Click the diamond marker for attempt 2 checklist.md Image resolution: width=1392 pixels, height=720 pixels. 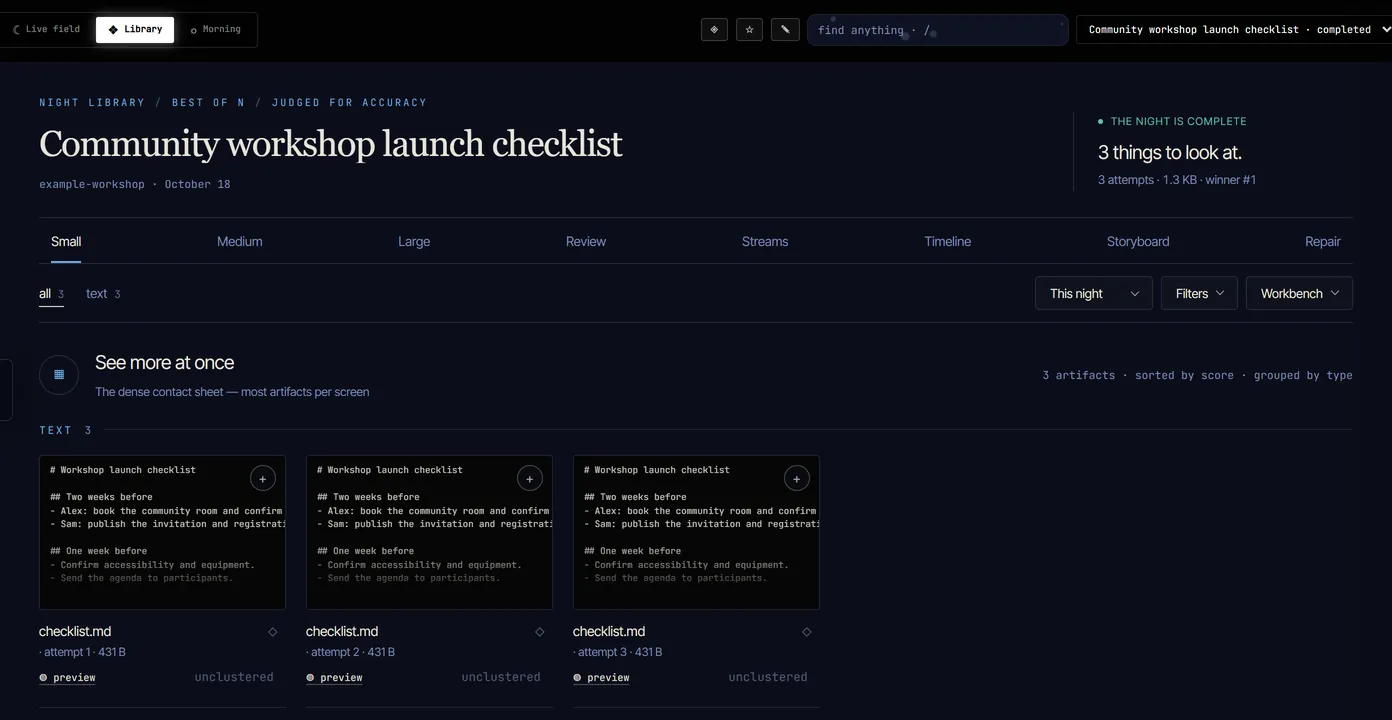coord(540,632)
